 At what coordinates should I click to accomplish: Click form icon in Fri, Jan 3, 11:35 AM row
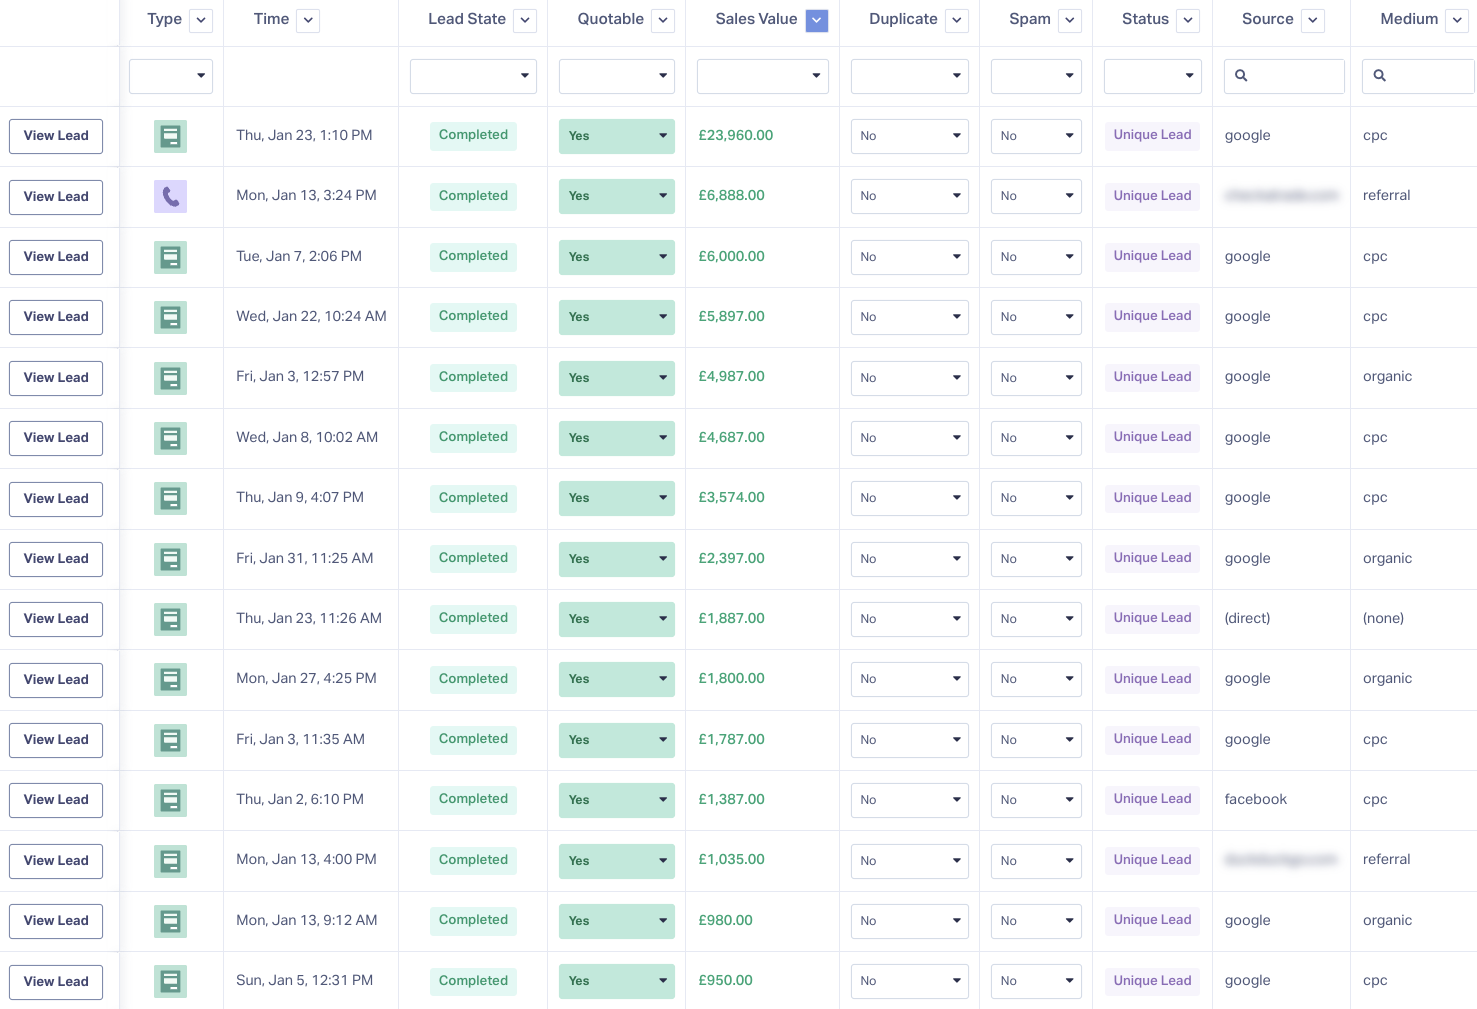[x=170, y=740]
